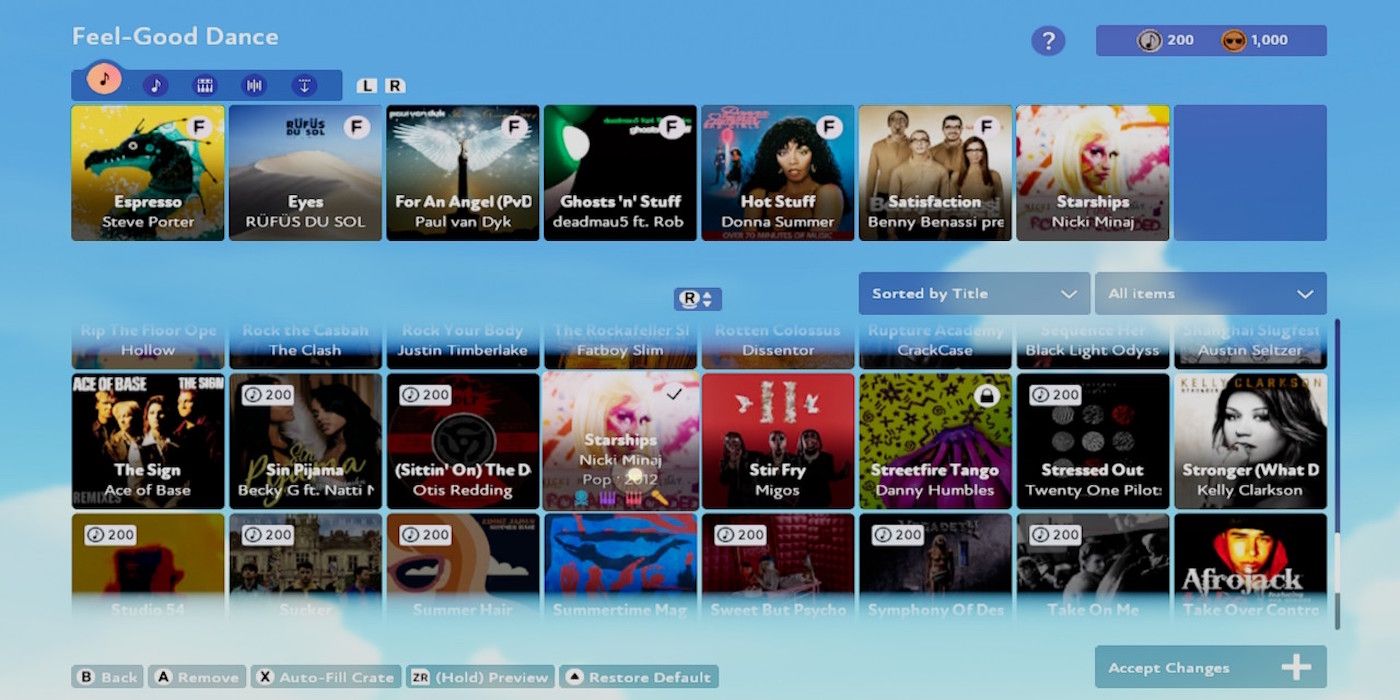Click the 200 price badge on Sucker
This screenshot has height=700, width=1400.
click(269, 535)
